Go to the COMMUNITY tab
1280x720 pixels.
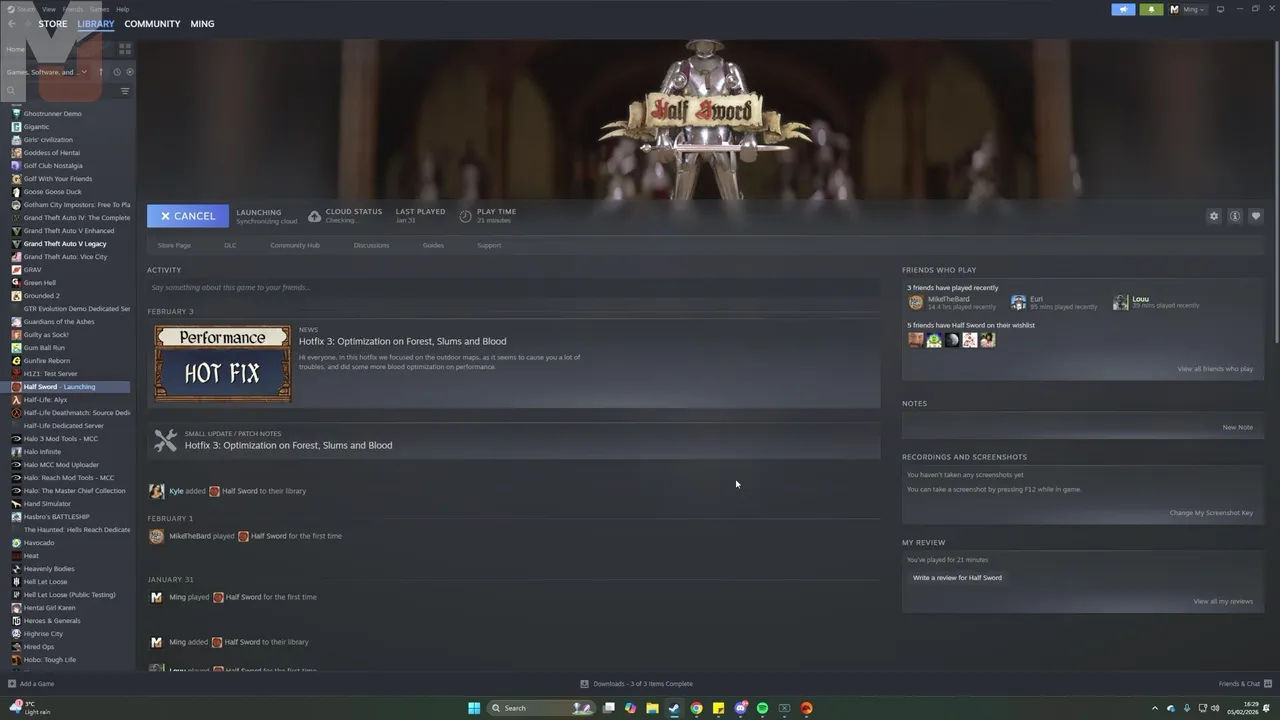(x=152, y=24)
